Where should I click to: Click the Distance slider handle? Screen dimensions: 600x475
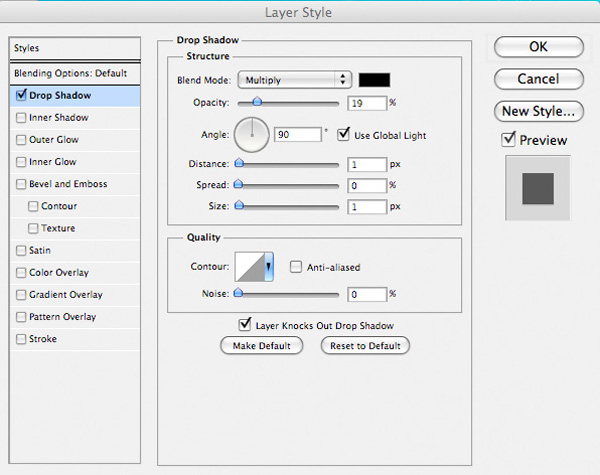[239, 163]
